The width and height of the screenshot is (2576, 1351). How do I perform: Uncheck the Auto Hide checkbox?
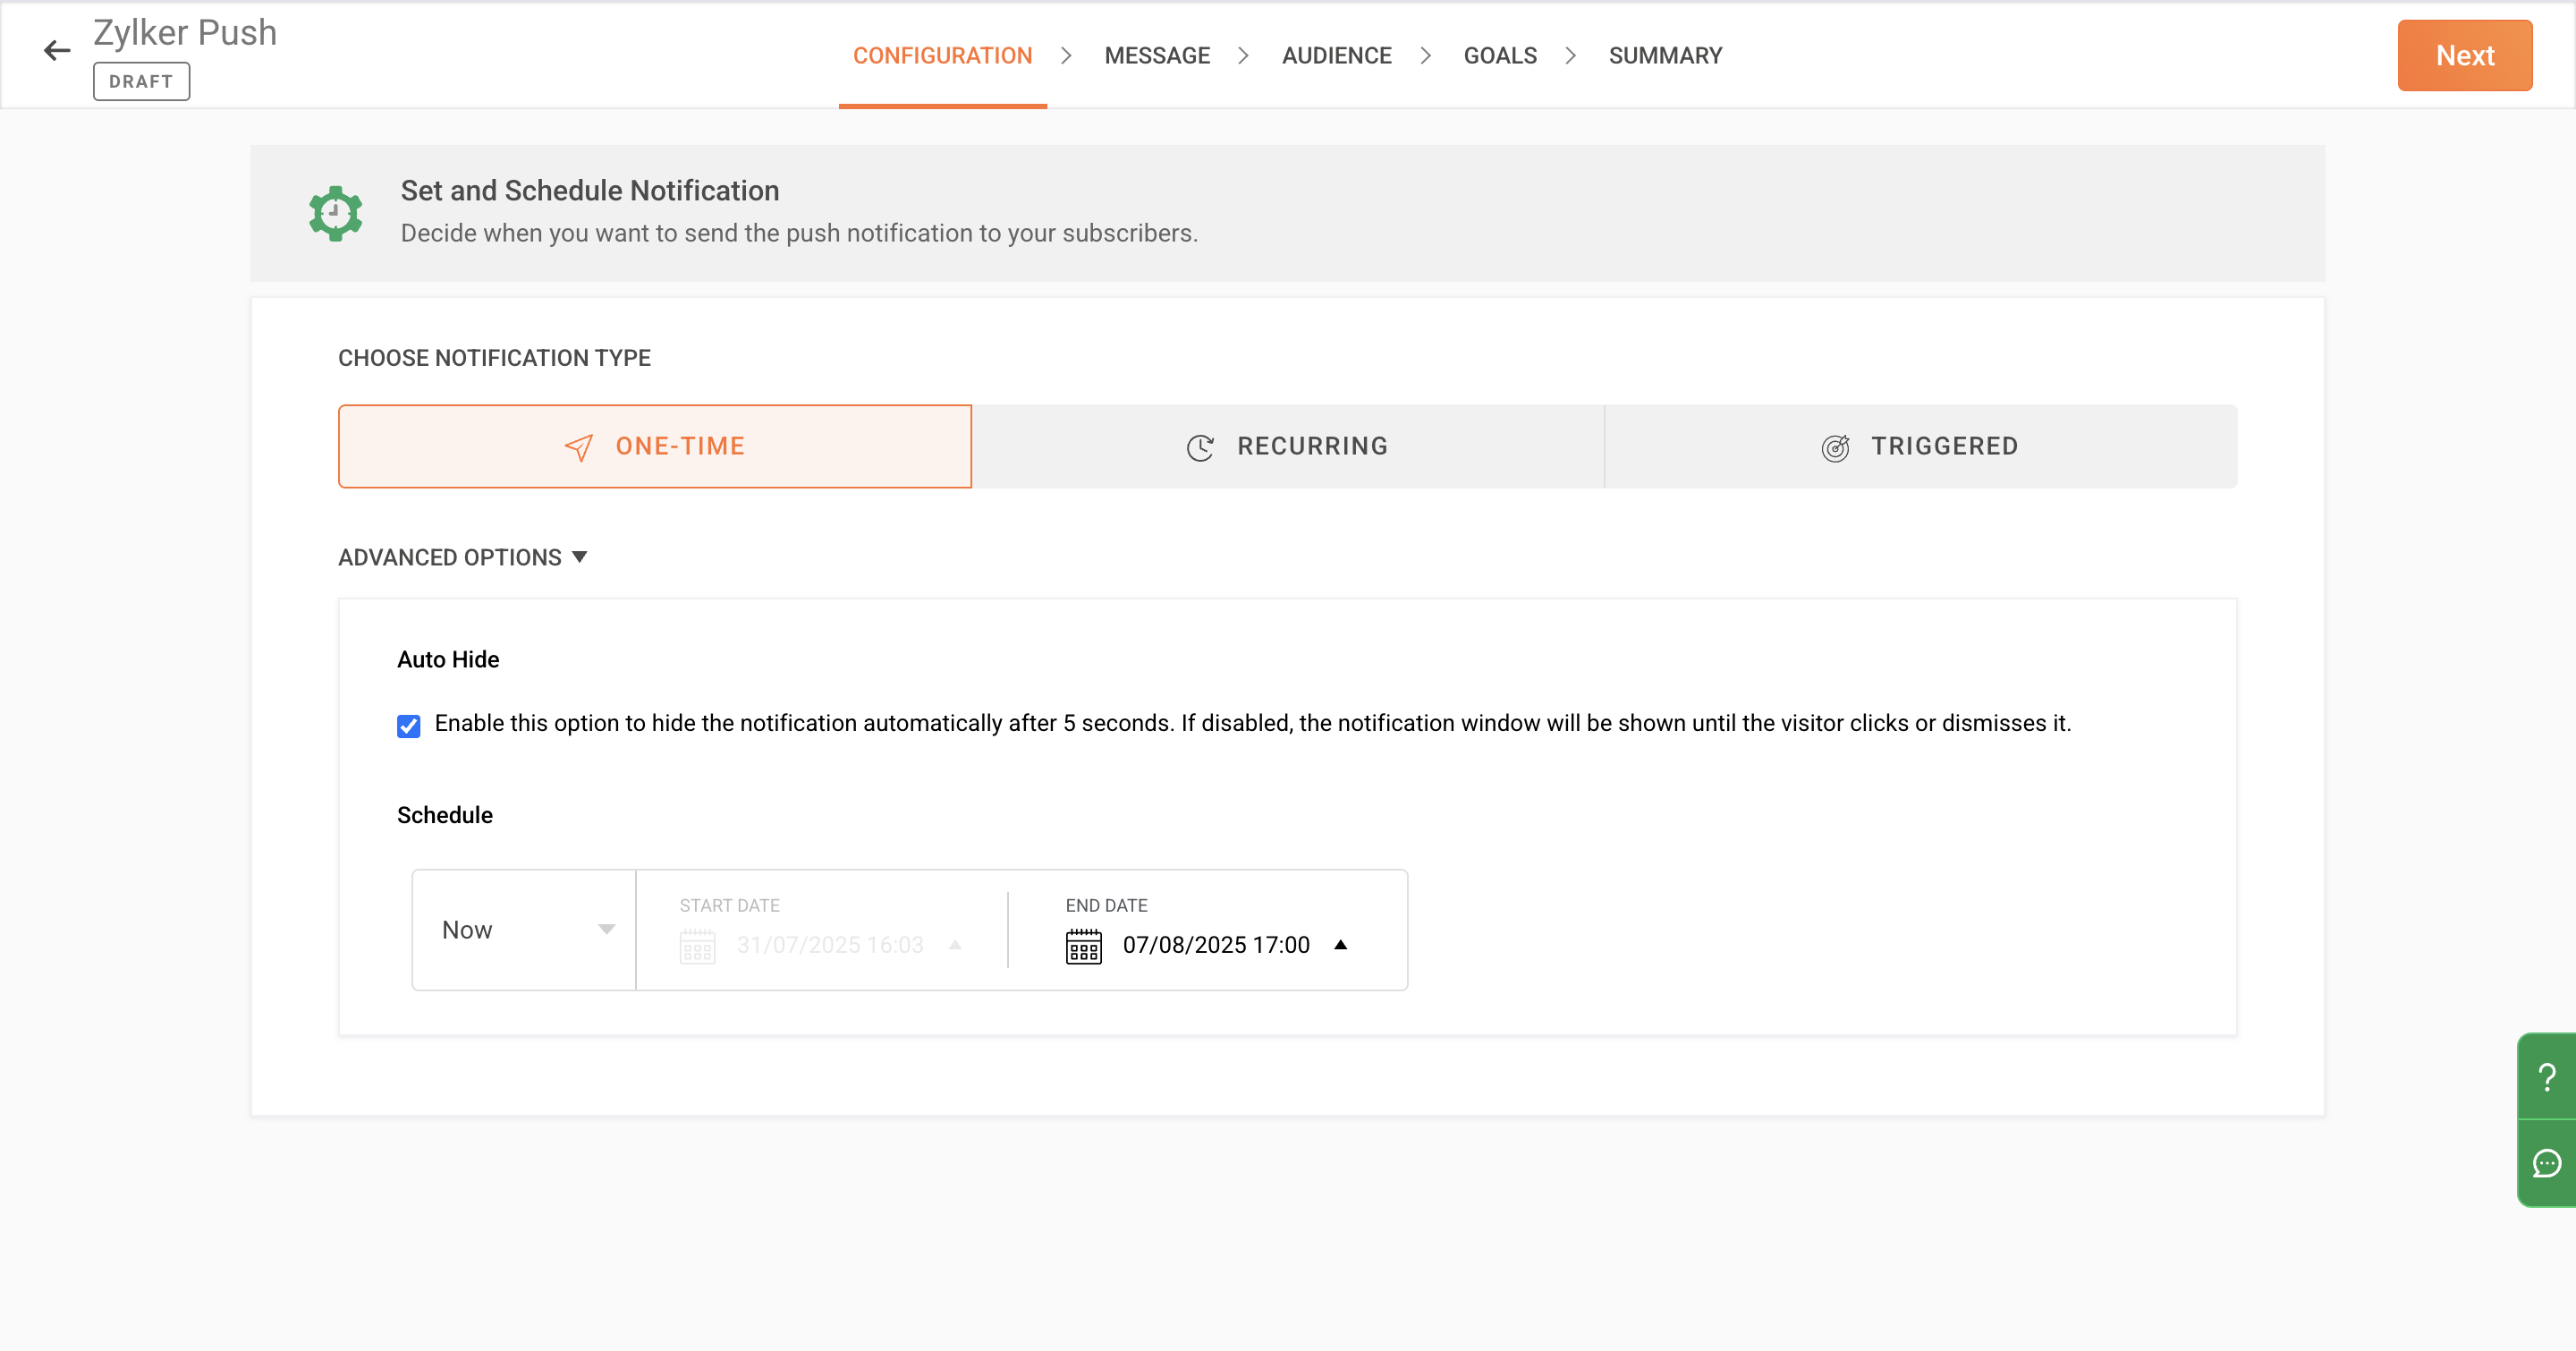(408, 725)
